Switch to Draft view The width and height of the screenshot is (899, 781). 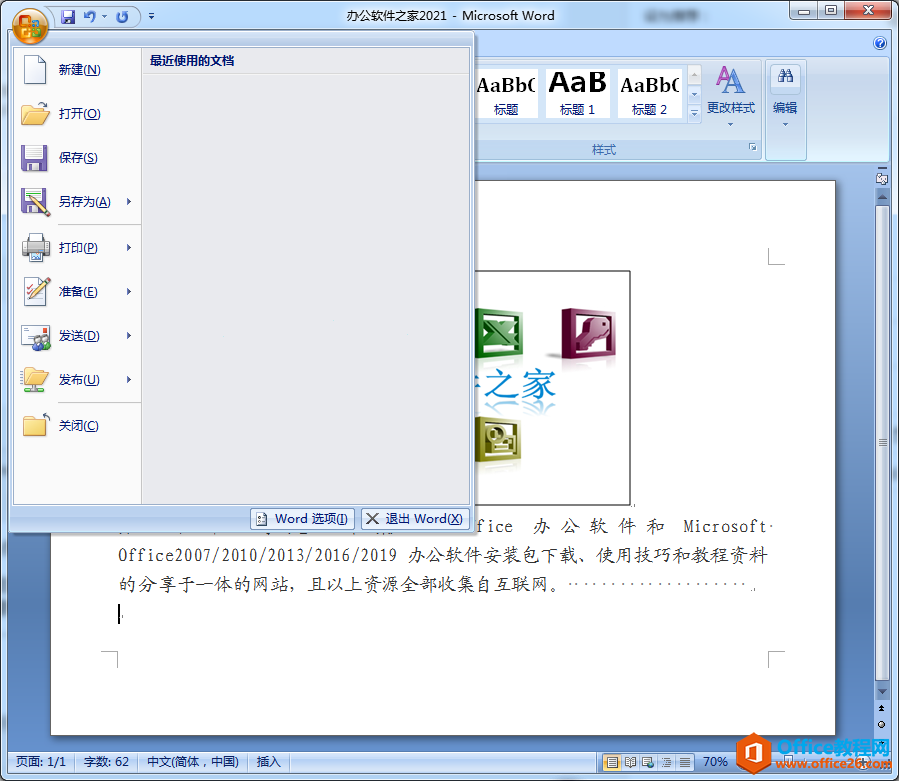(685, 762)
